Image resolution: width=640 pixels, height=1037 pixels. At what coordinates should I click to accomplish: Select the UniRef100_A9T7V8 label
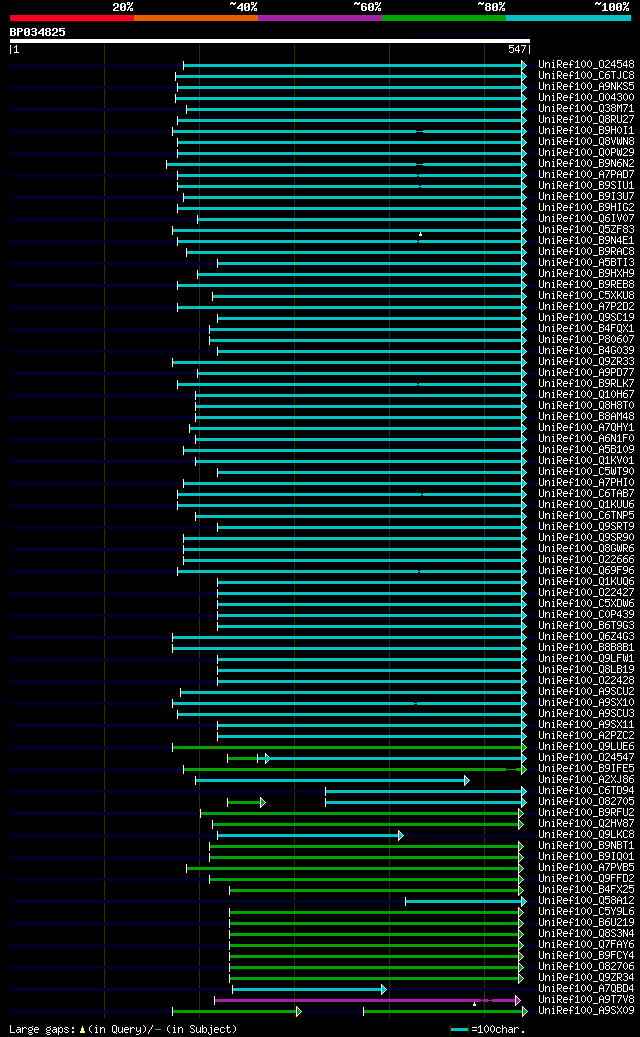[586, 1001]
